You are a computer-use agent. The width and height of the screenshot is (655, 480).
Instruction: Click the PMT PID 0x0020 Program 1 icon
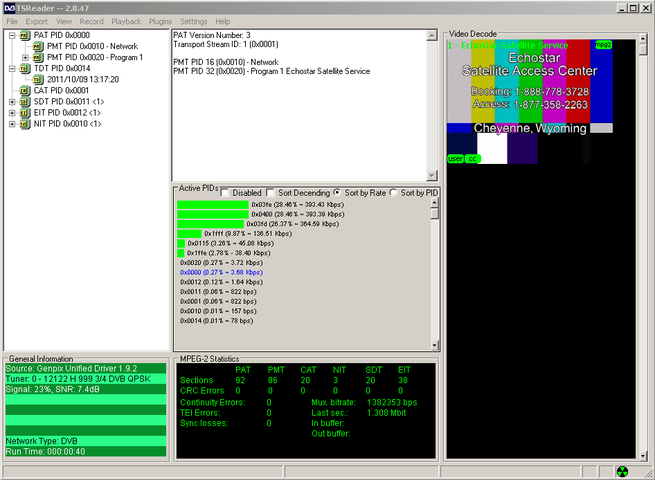click(38, 58)
